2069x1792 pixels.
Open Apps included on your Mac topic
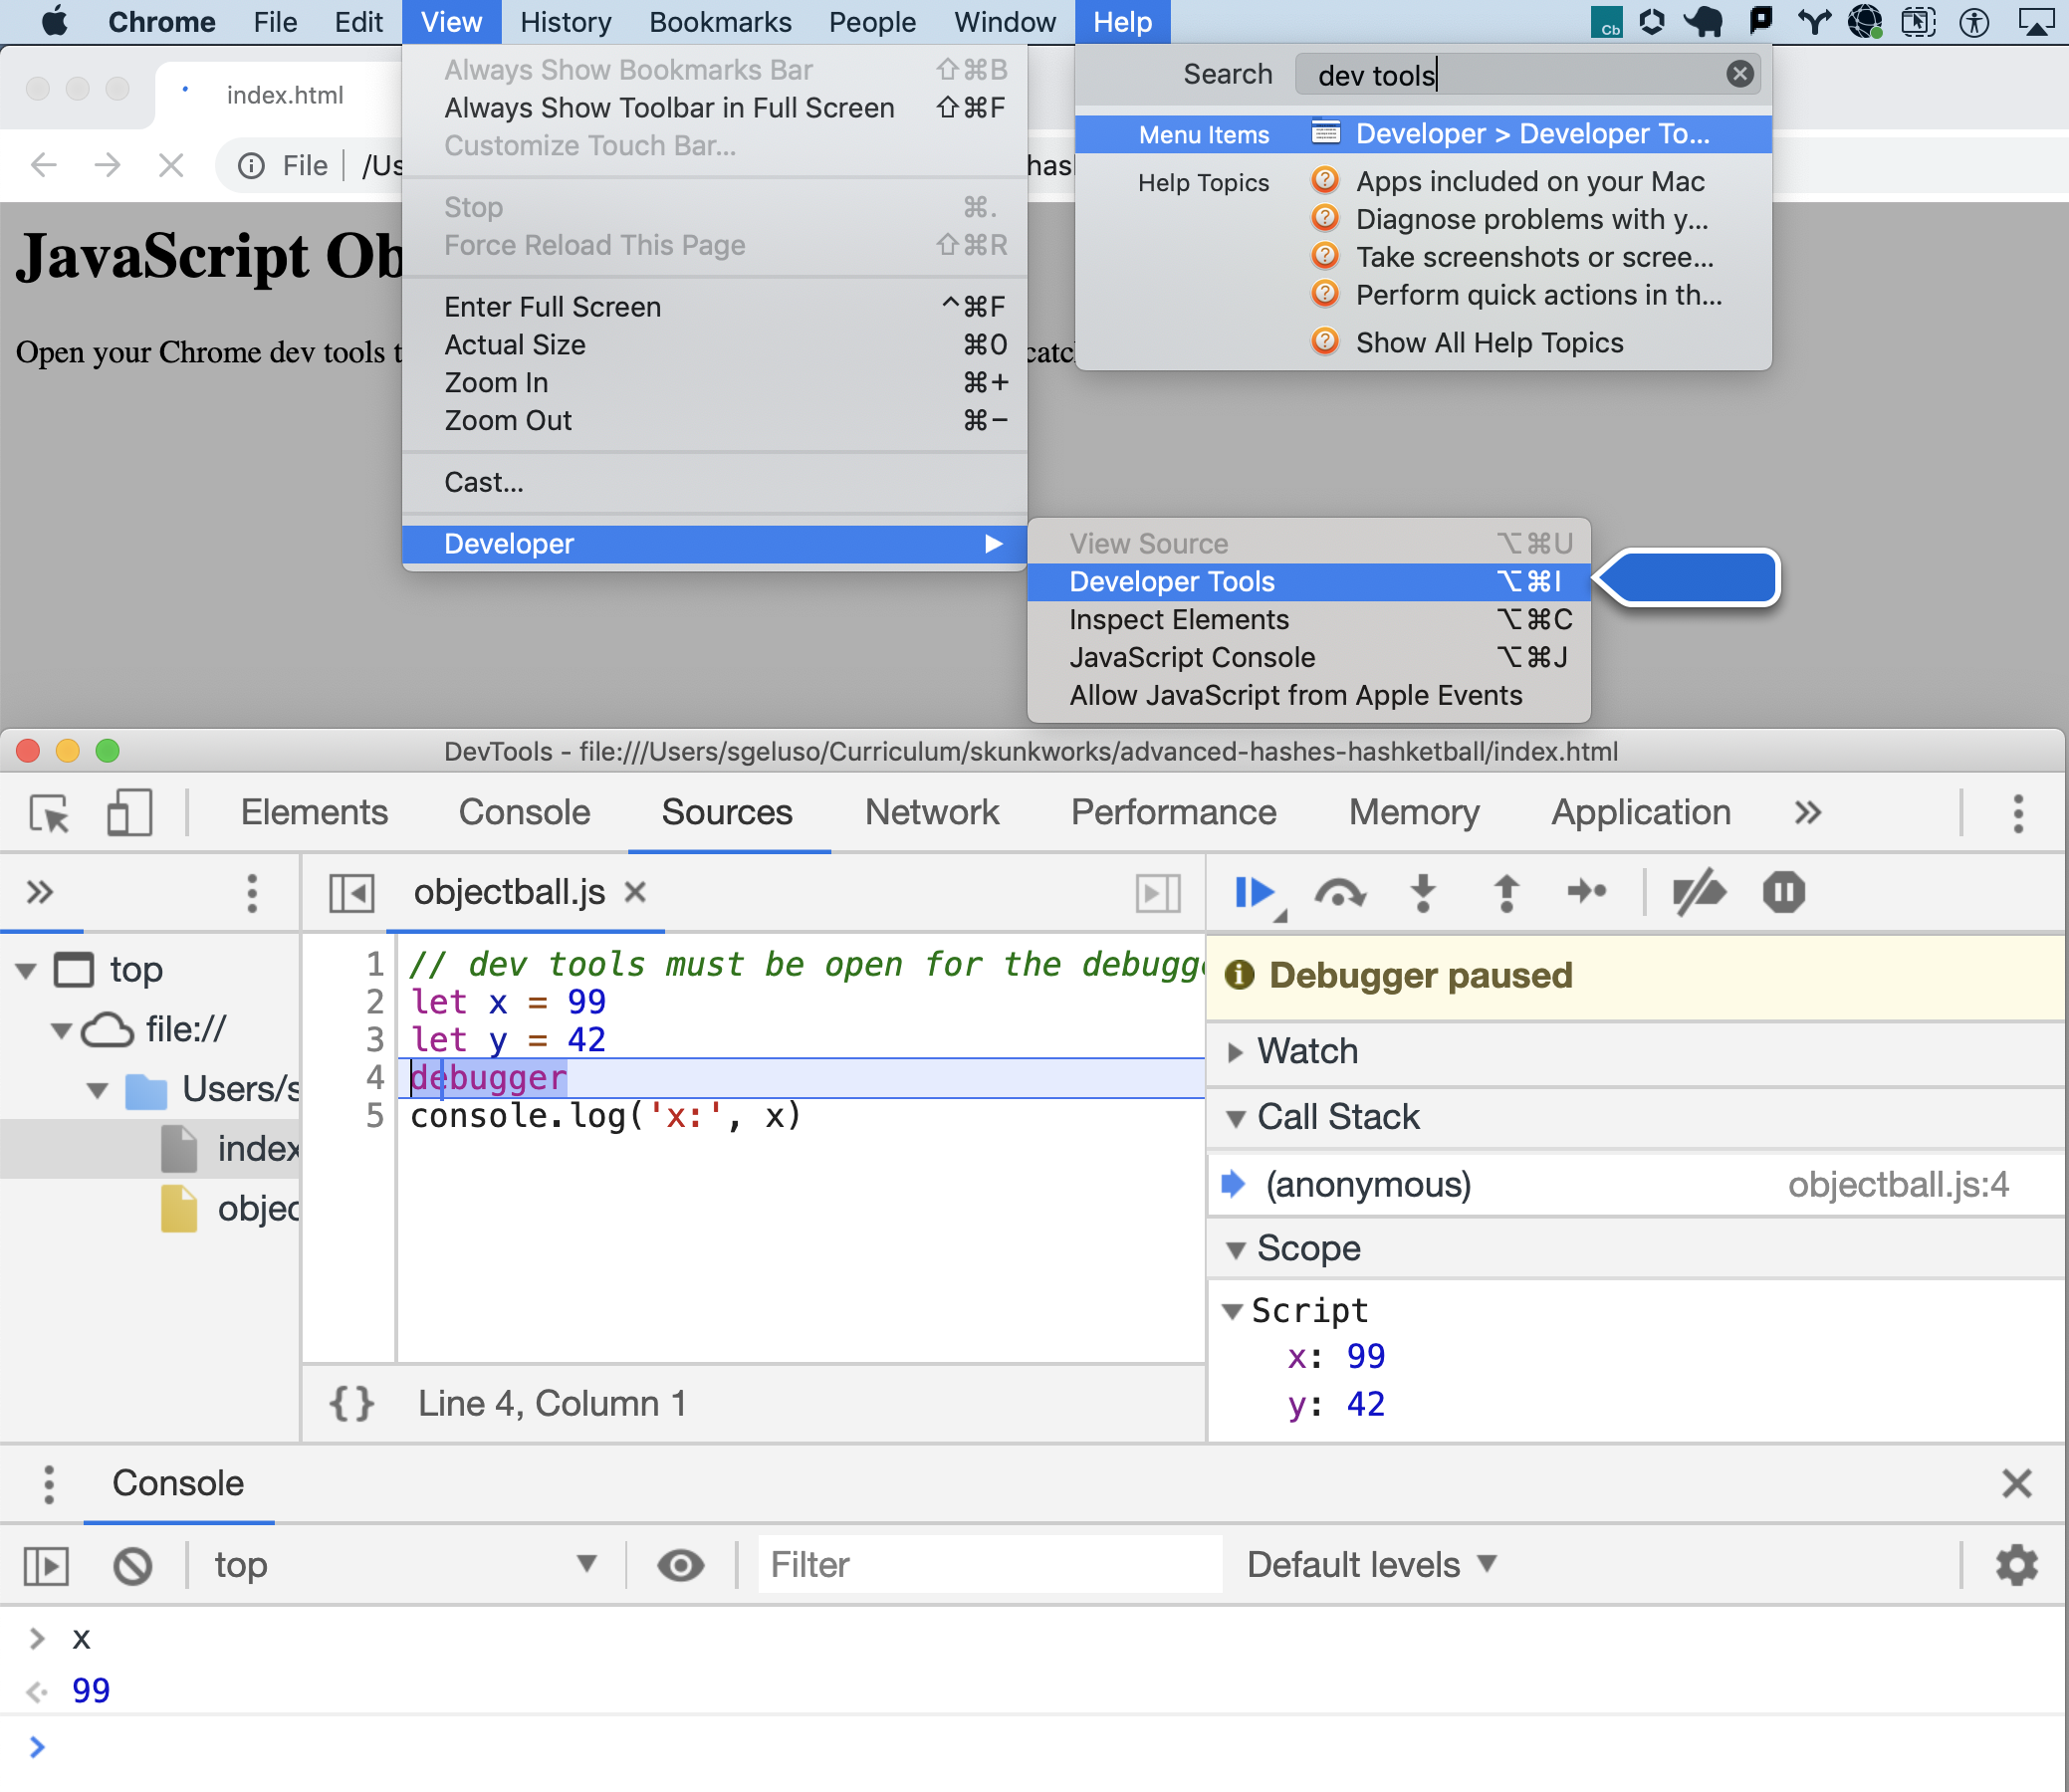pyautogui.click(x=1423, y=181)
